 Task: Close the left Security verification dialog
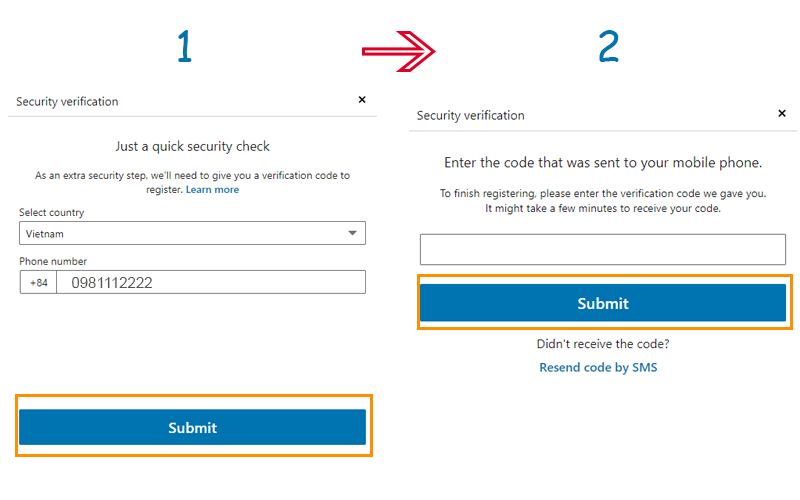coord(362,100)
